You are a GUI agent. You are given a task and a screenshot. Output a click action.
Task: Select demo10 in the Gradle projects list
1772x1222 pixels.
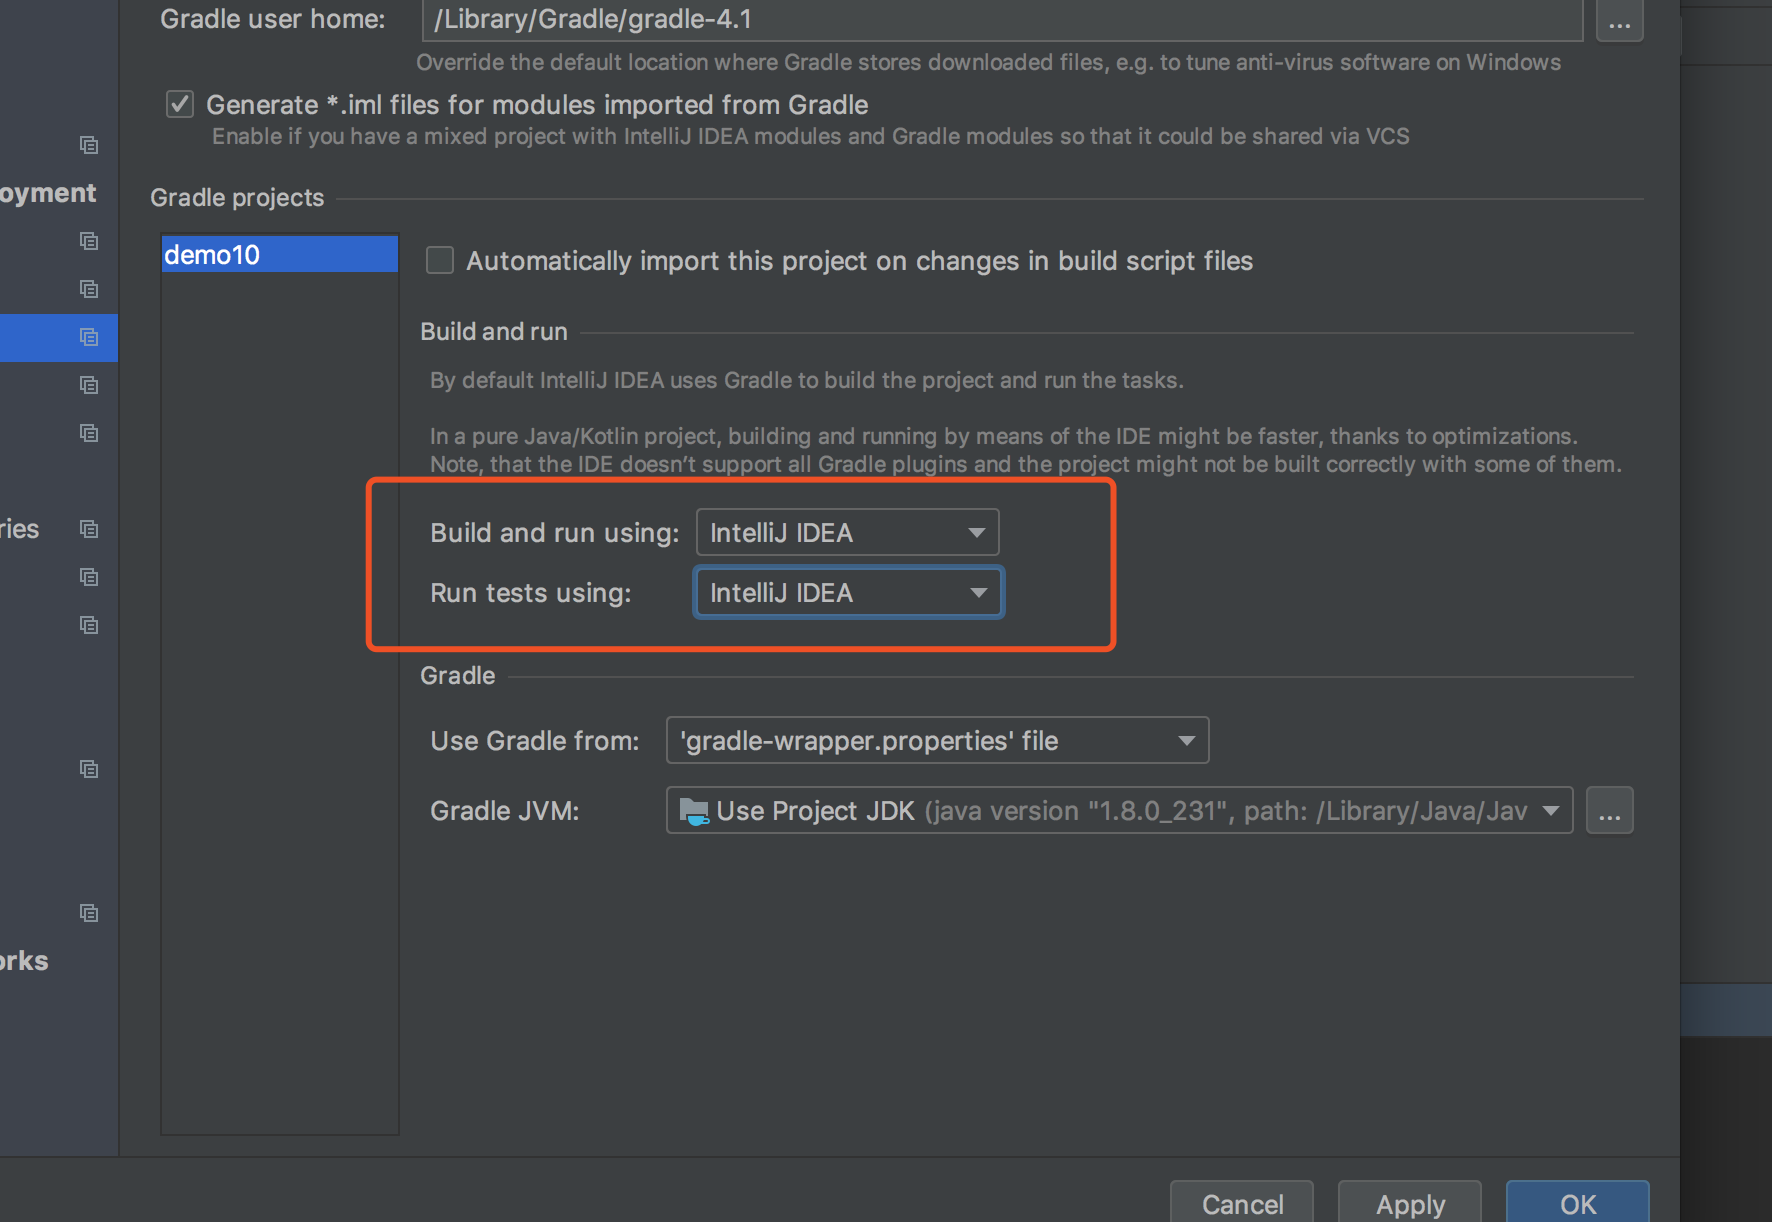(279, 254)
